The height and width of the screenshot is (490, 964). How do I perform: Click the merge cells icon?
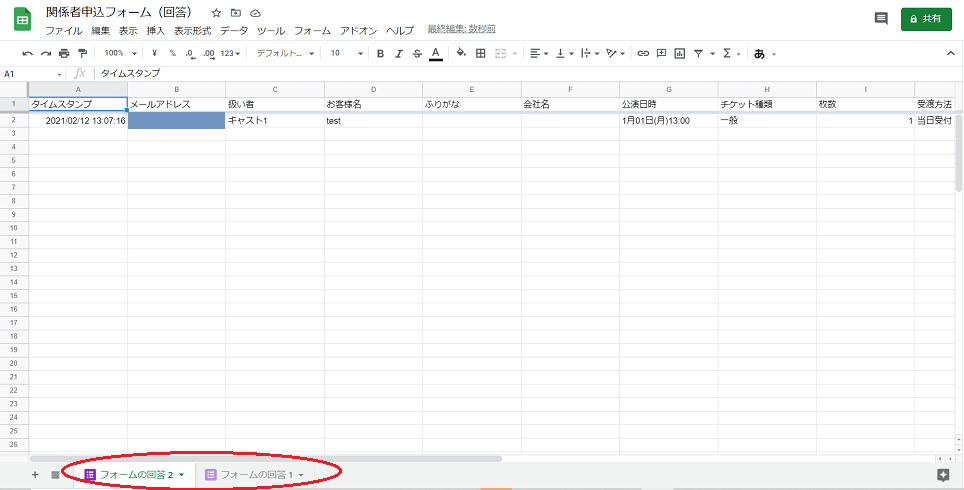[500, 53]
